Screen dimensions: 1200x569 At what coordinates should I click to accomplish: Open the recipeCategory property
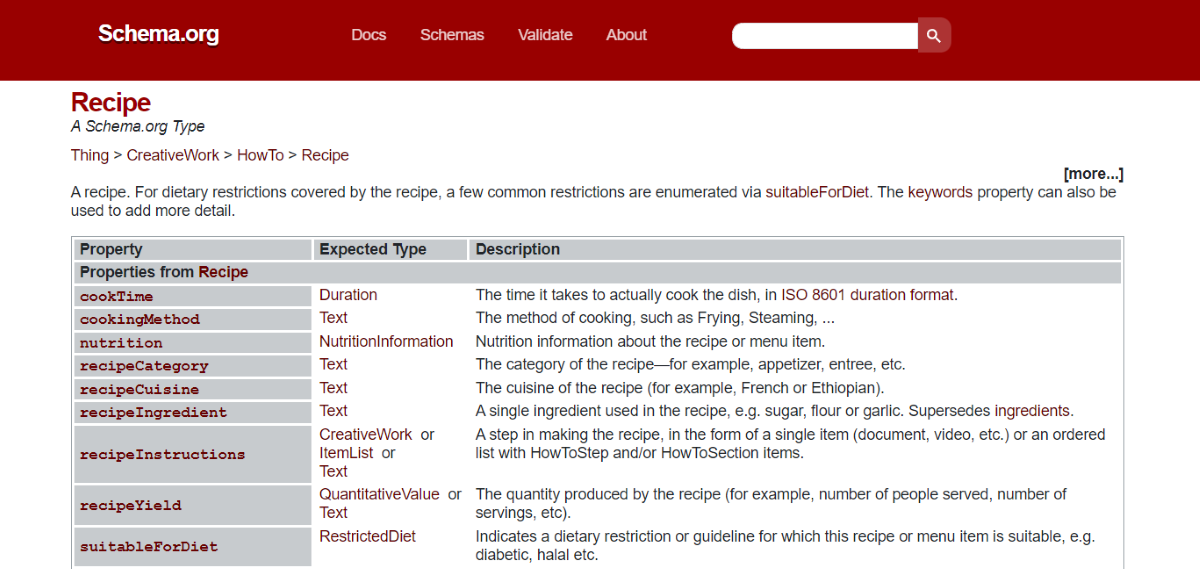tap(144, 366)
